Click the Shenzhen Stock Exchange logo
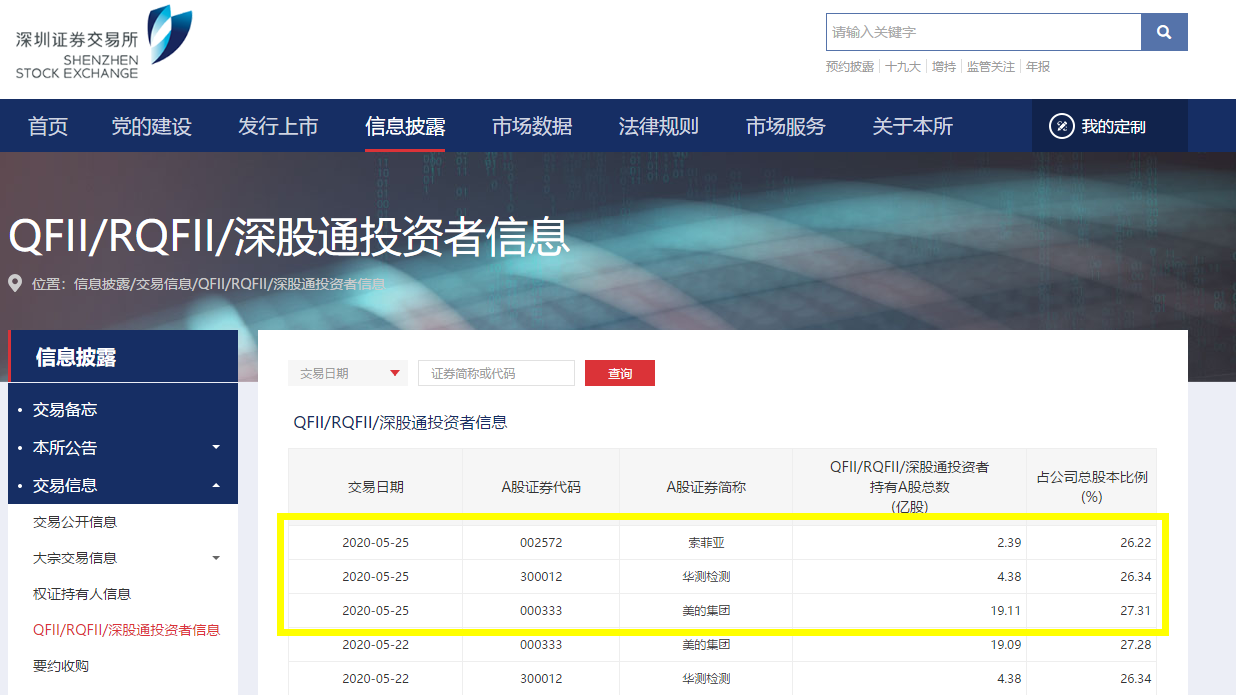This screenshot has width=1236, height=695. point(103,42)
